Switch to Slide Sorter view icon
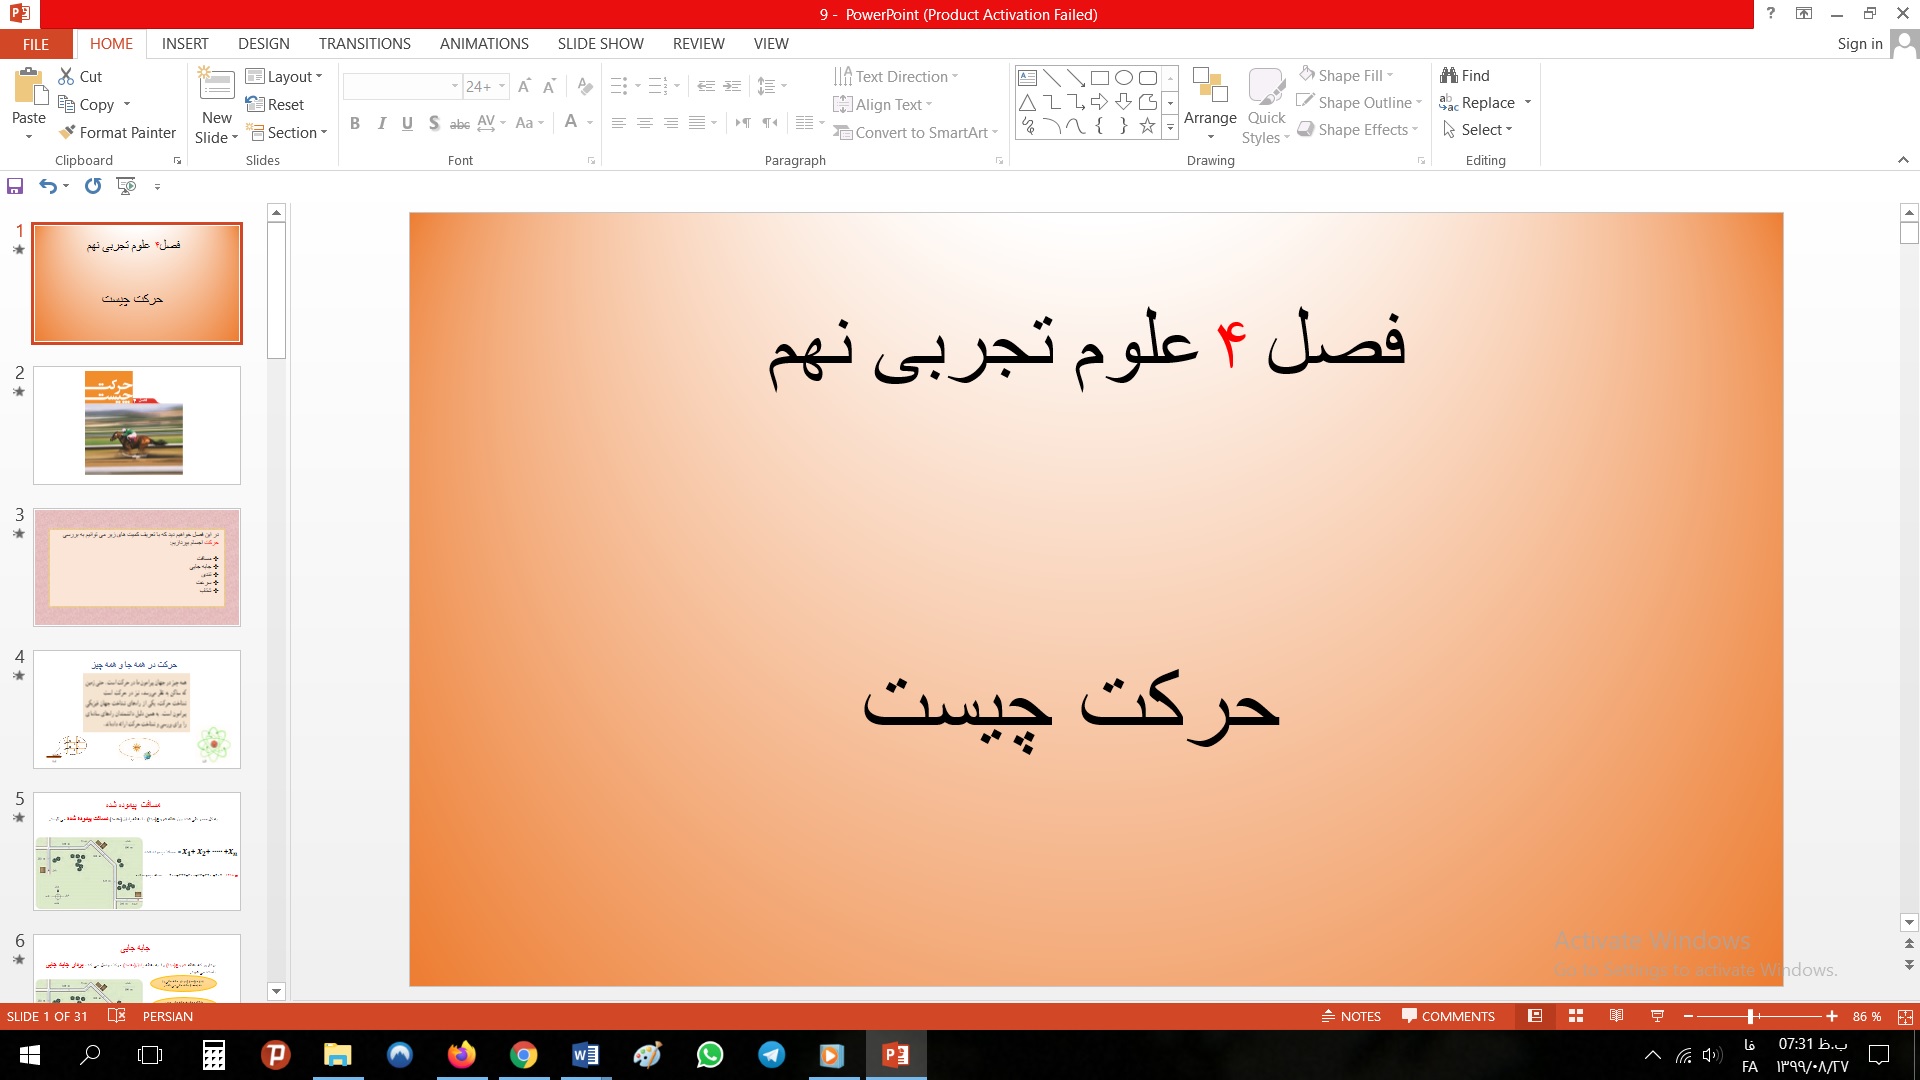 1576,1016
